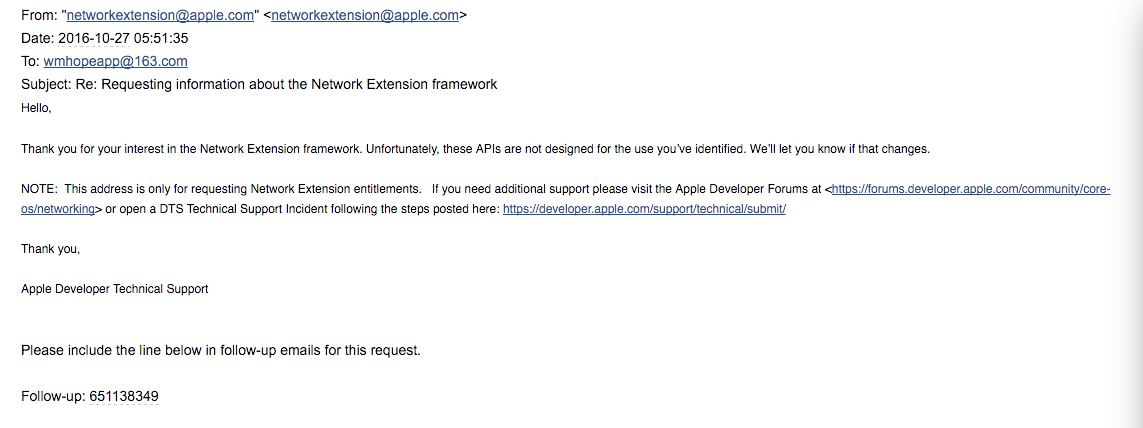Viewport: 1143px width, 428px height.
Task: Click the 'From:' header label
Action: click(37, 15)
